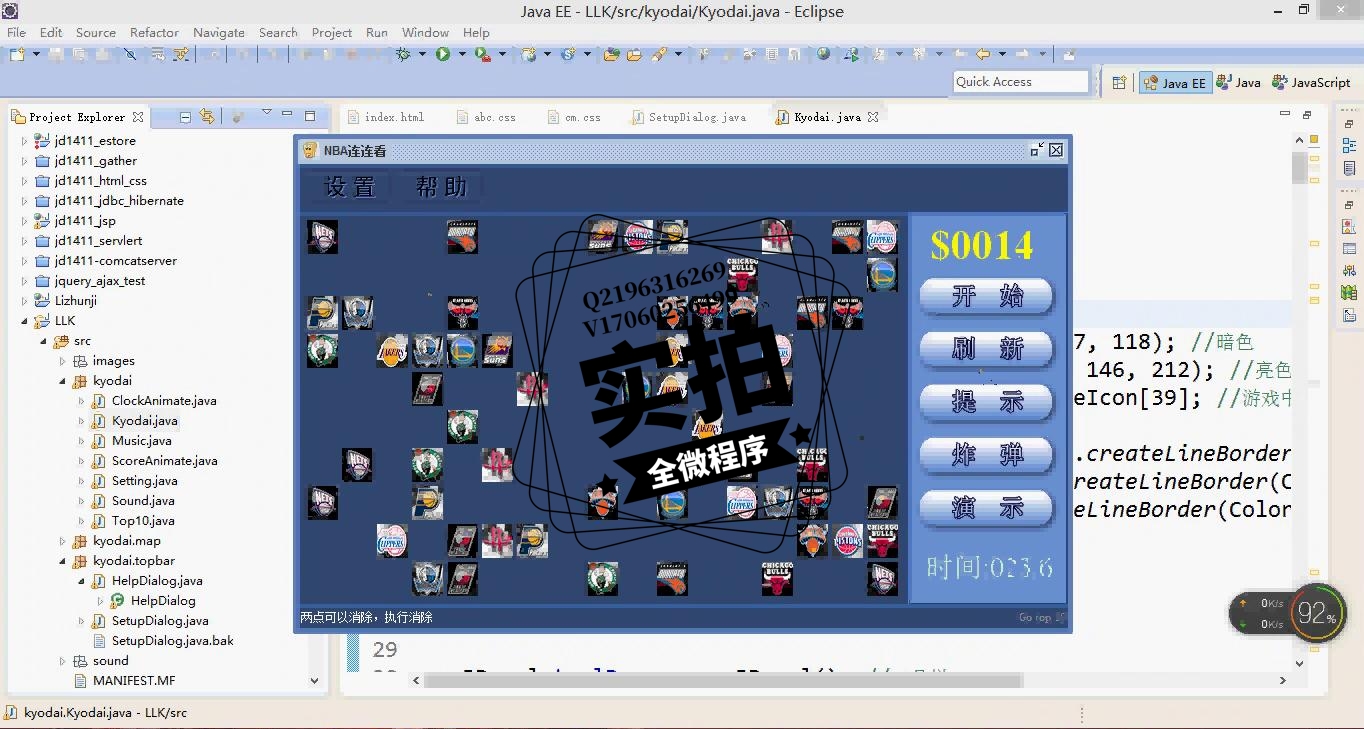Open Run configurations dropdown arrow
The image size is (1364, 729).
462,54
